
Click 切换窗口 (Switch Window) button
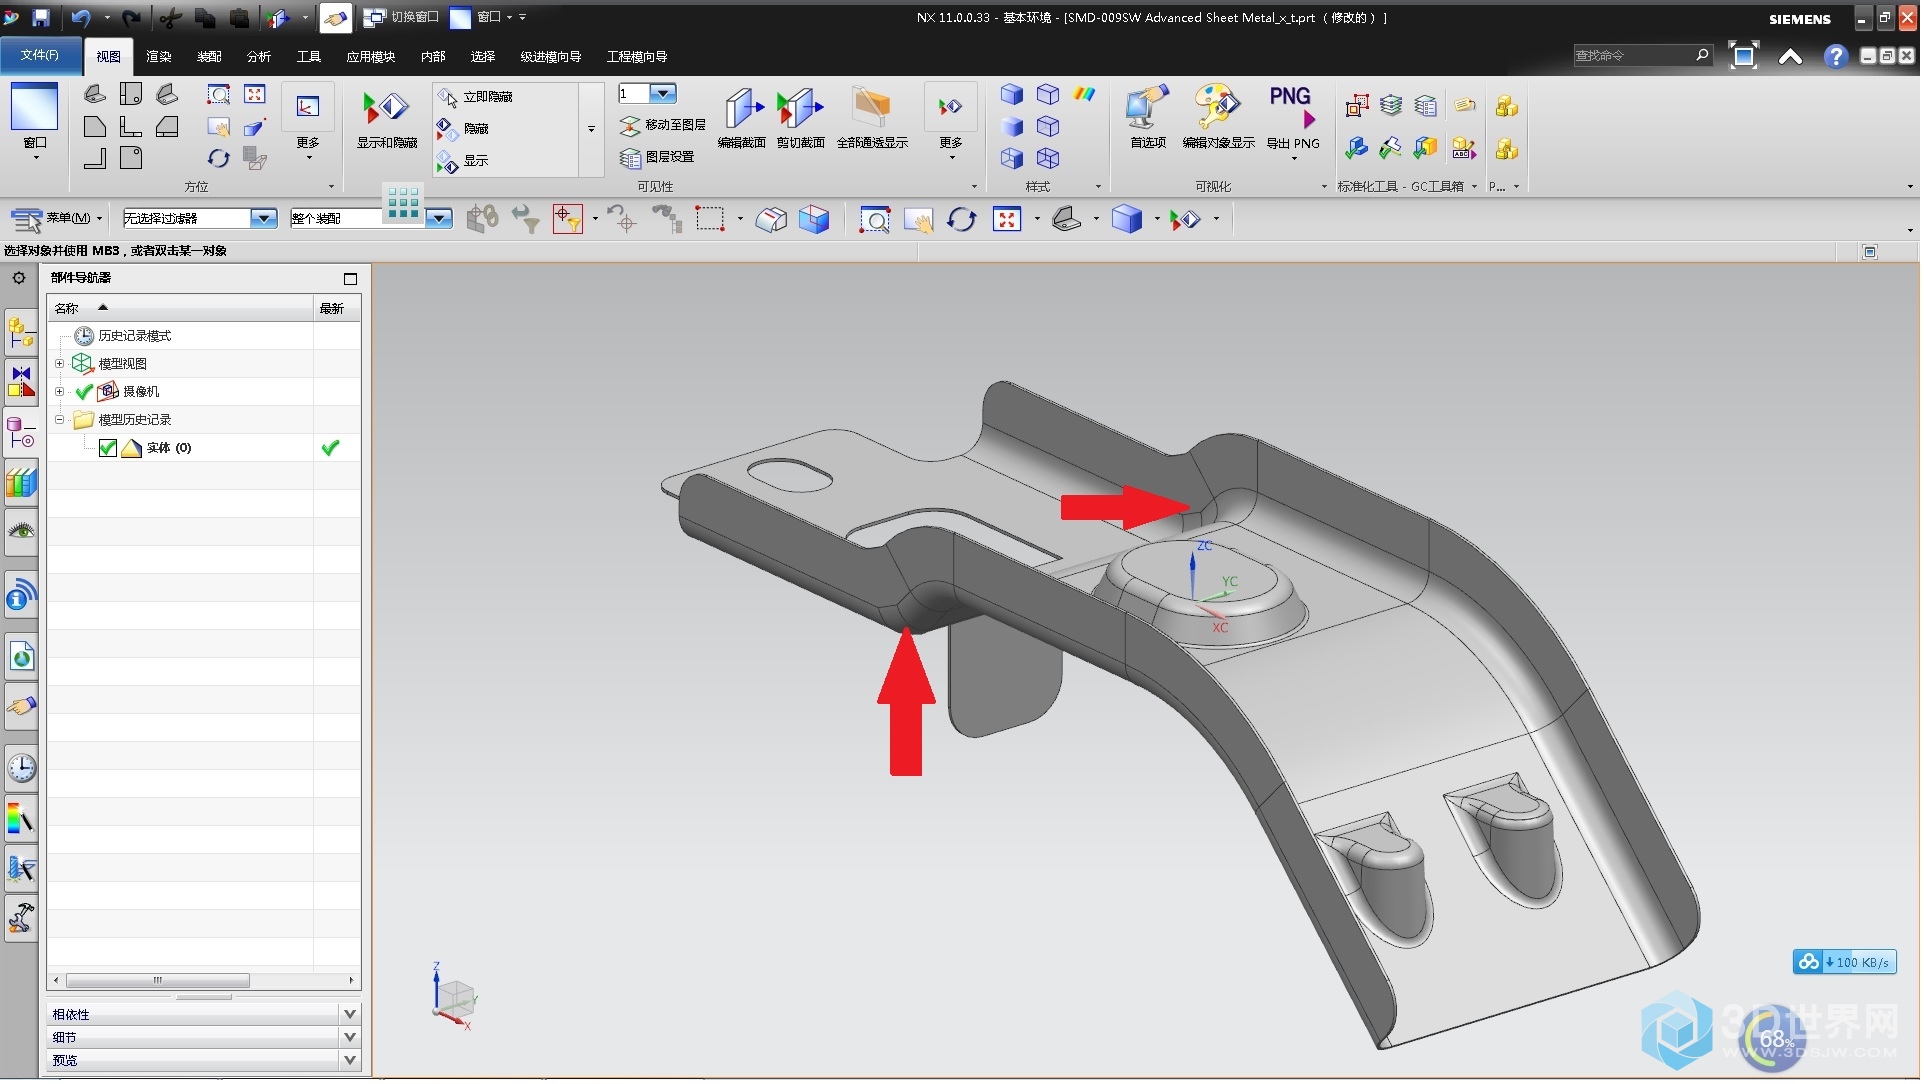click(401, 17)
